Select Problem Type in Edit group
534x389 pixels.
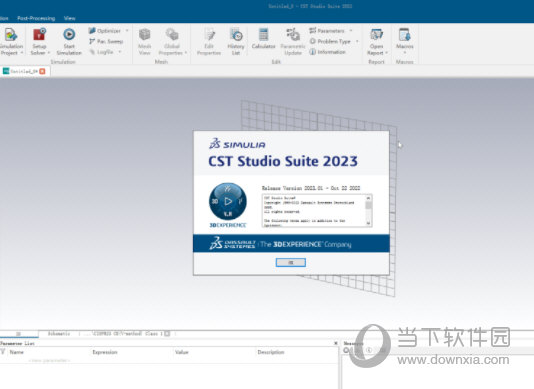tap(330, 41)
